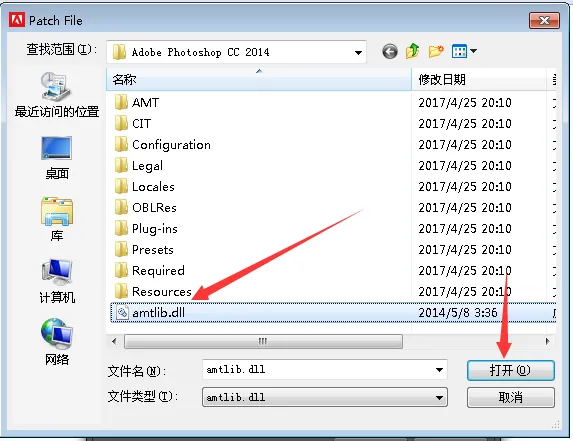Open the Libraries (库) shortcut
Image resolution: width=573 pixels, height=441 pixels.
[57, 219]
